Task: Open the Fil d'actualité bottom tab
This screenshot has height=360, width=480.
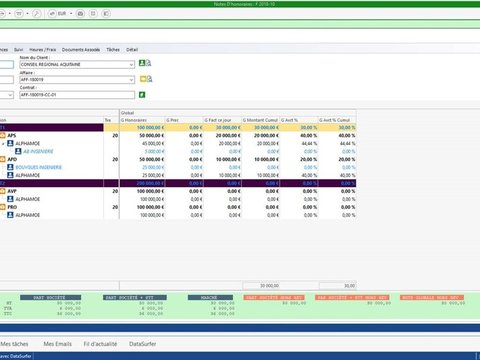Action: tap(100, 344)
